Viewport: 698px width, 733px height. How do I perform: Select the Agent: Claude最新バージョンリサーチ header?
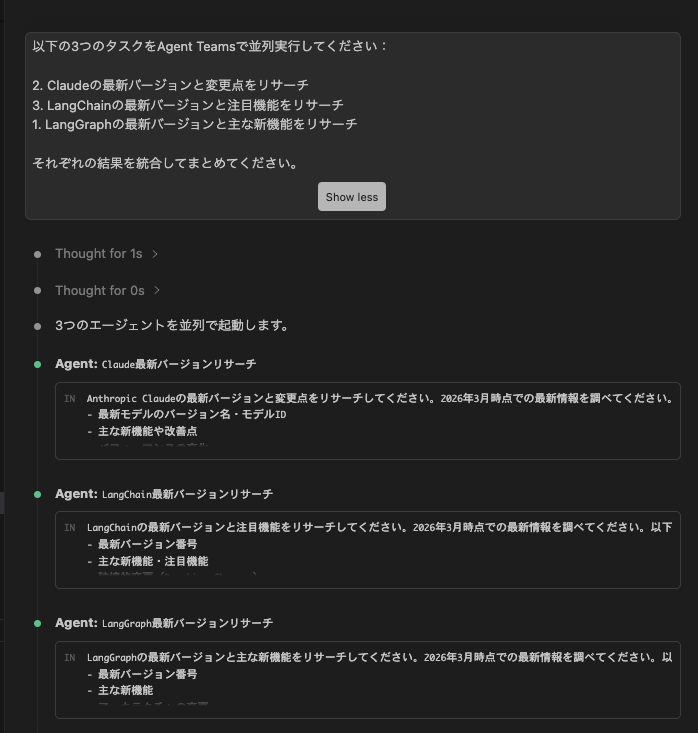coord(155,364)
